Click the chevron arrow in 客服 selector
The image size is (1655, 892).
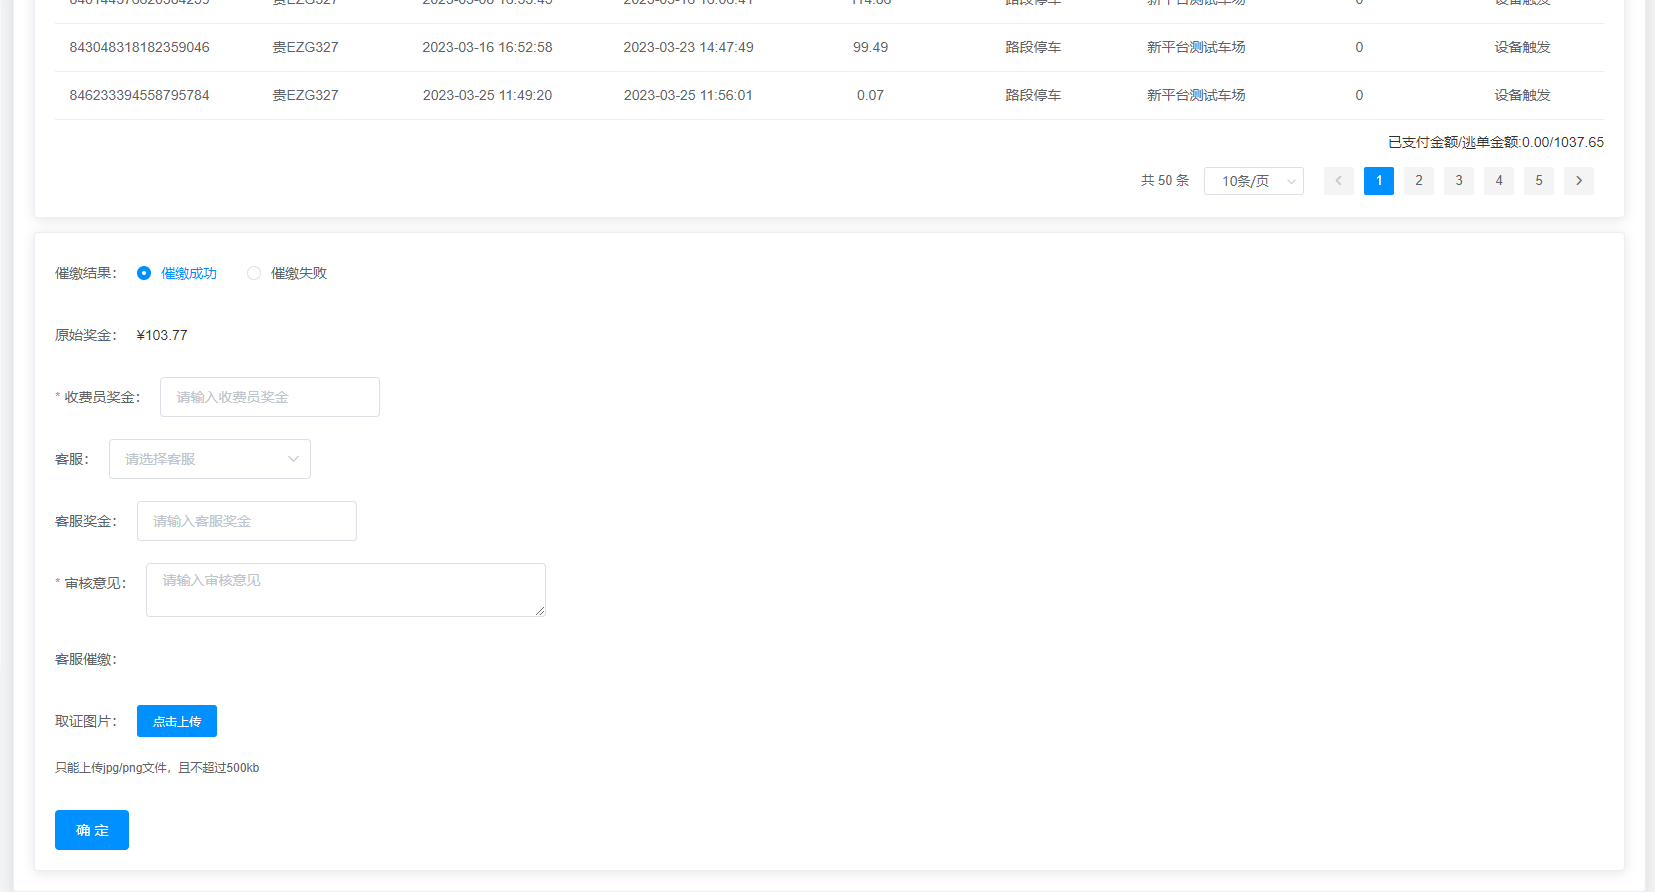tap(293, 459)
